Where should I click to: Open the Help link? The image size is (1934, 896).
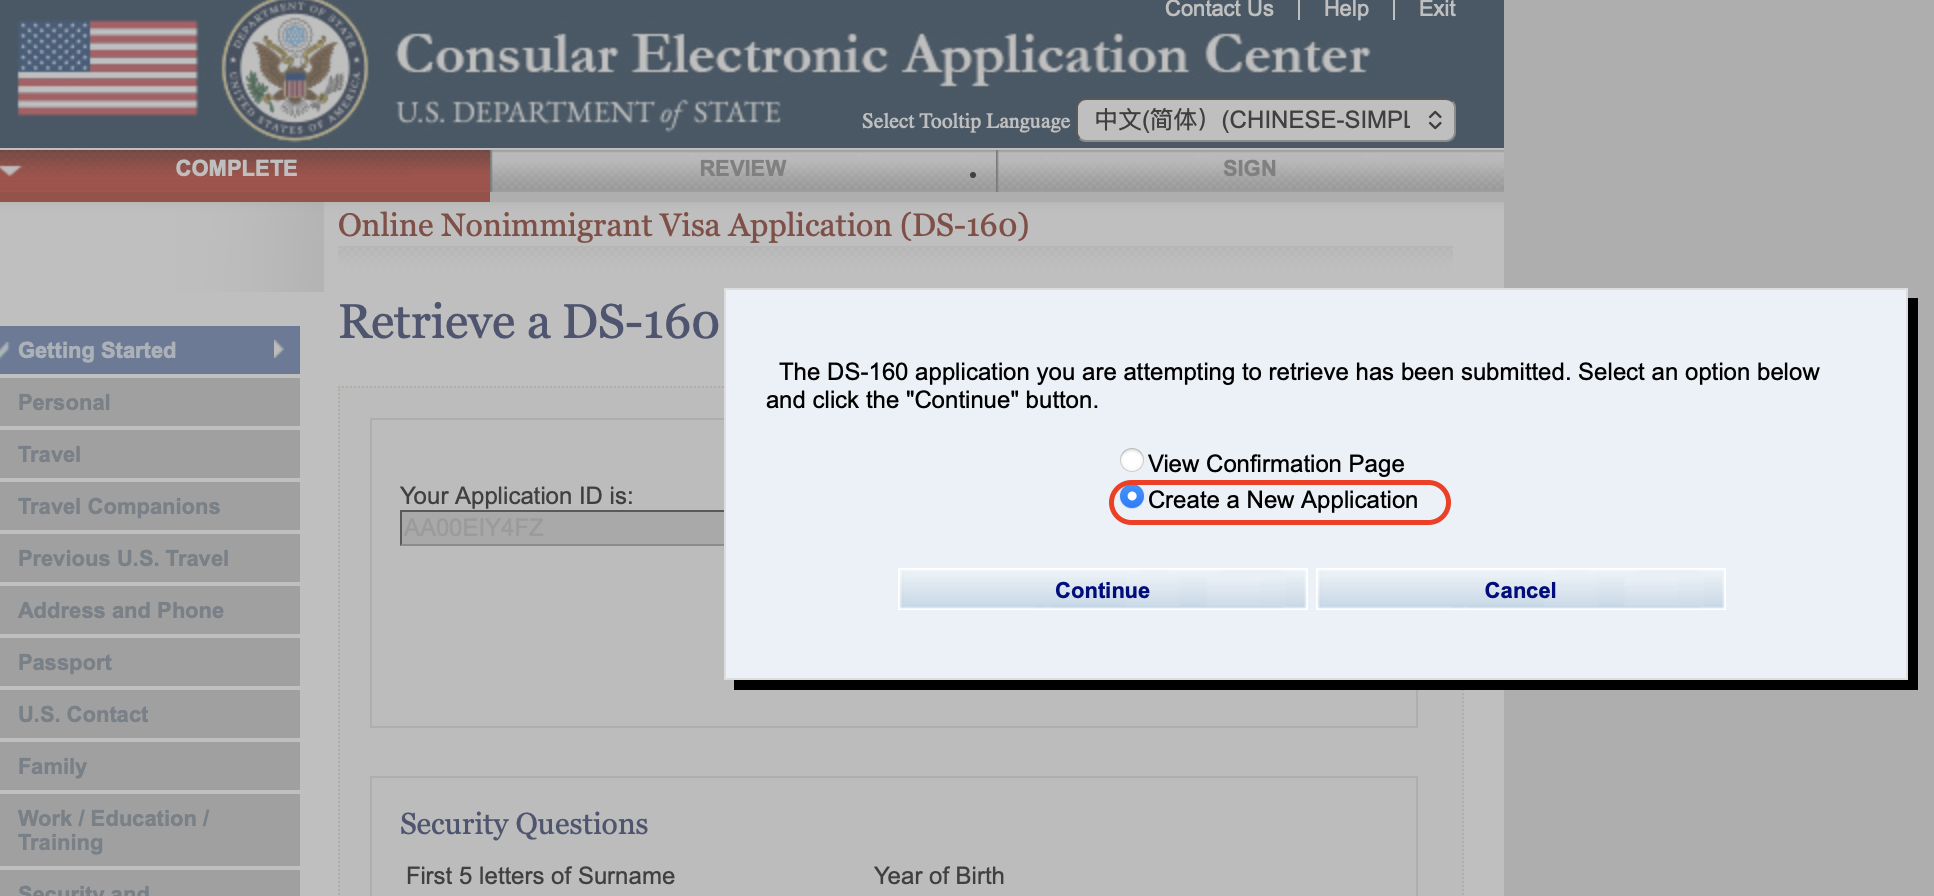1346,10
